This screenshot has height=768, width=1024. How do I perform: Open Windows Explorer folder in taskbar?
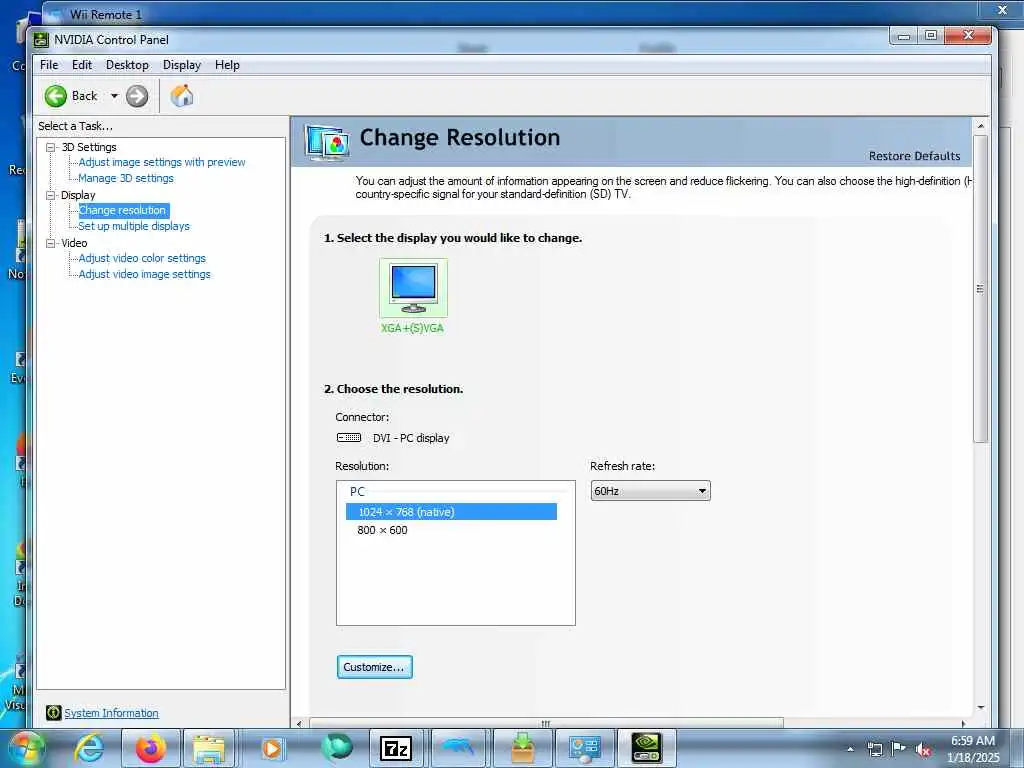tap(209, 748)
